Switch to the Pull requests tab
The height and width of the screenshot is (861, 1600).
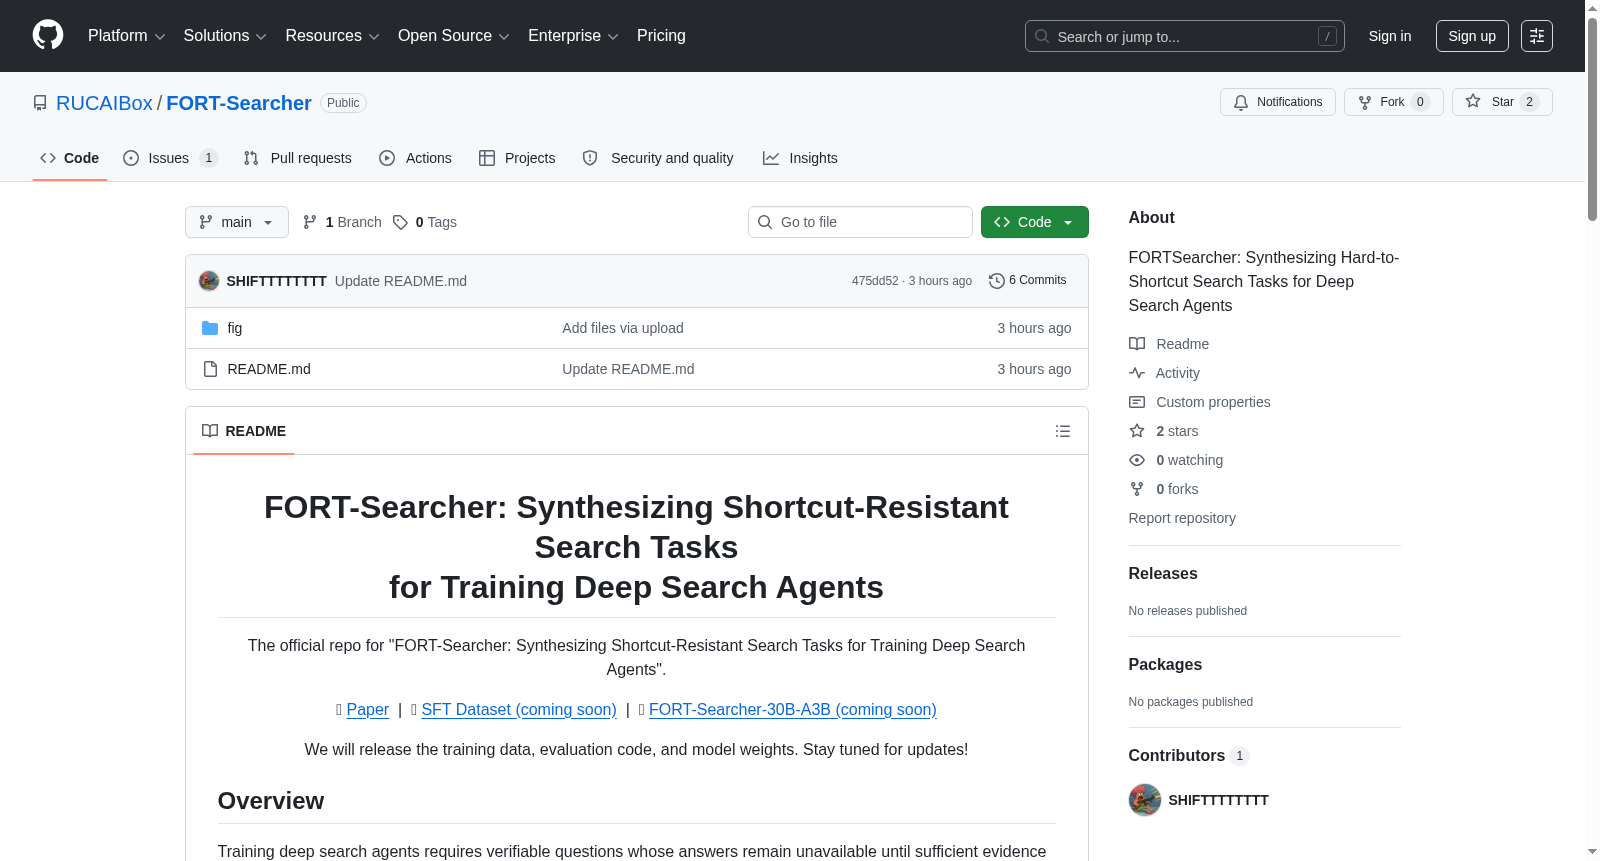[298, 158]
